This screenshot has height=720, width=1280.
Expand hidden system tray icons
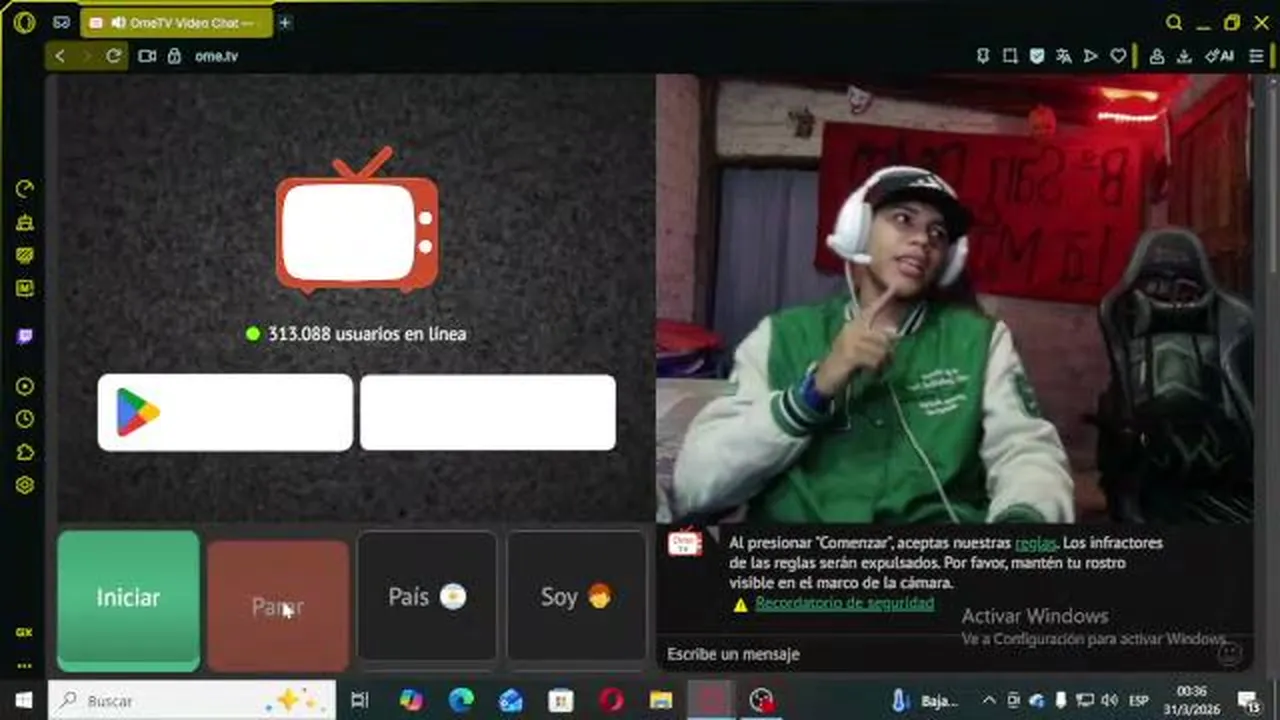pyautogui.click(x=989, y=700)
